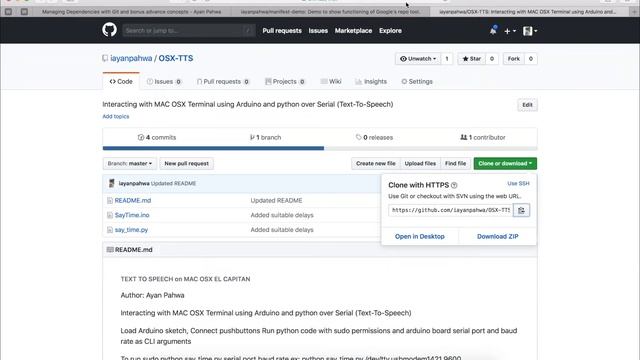Click the GitHub octocat logo

109,30
